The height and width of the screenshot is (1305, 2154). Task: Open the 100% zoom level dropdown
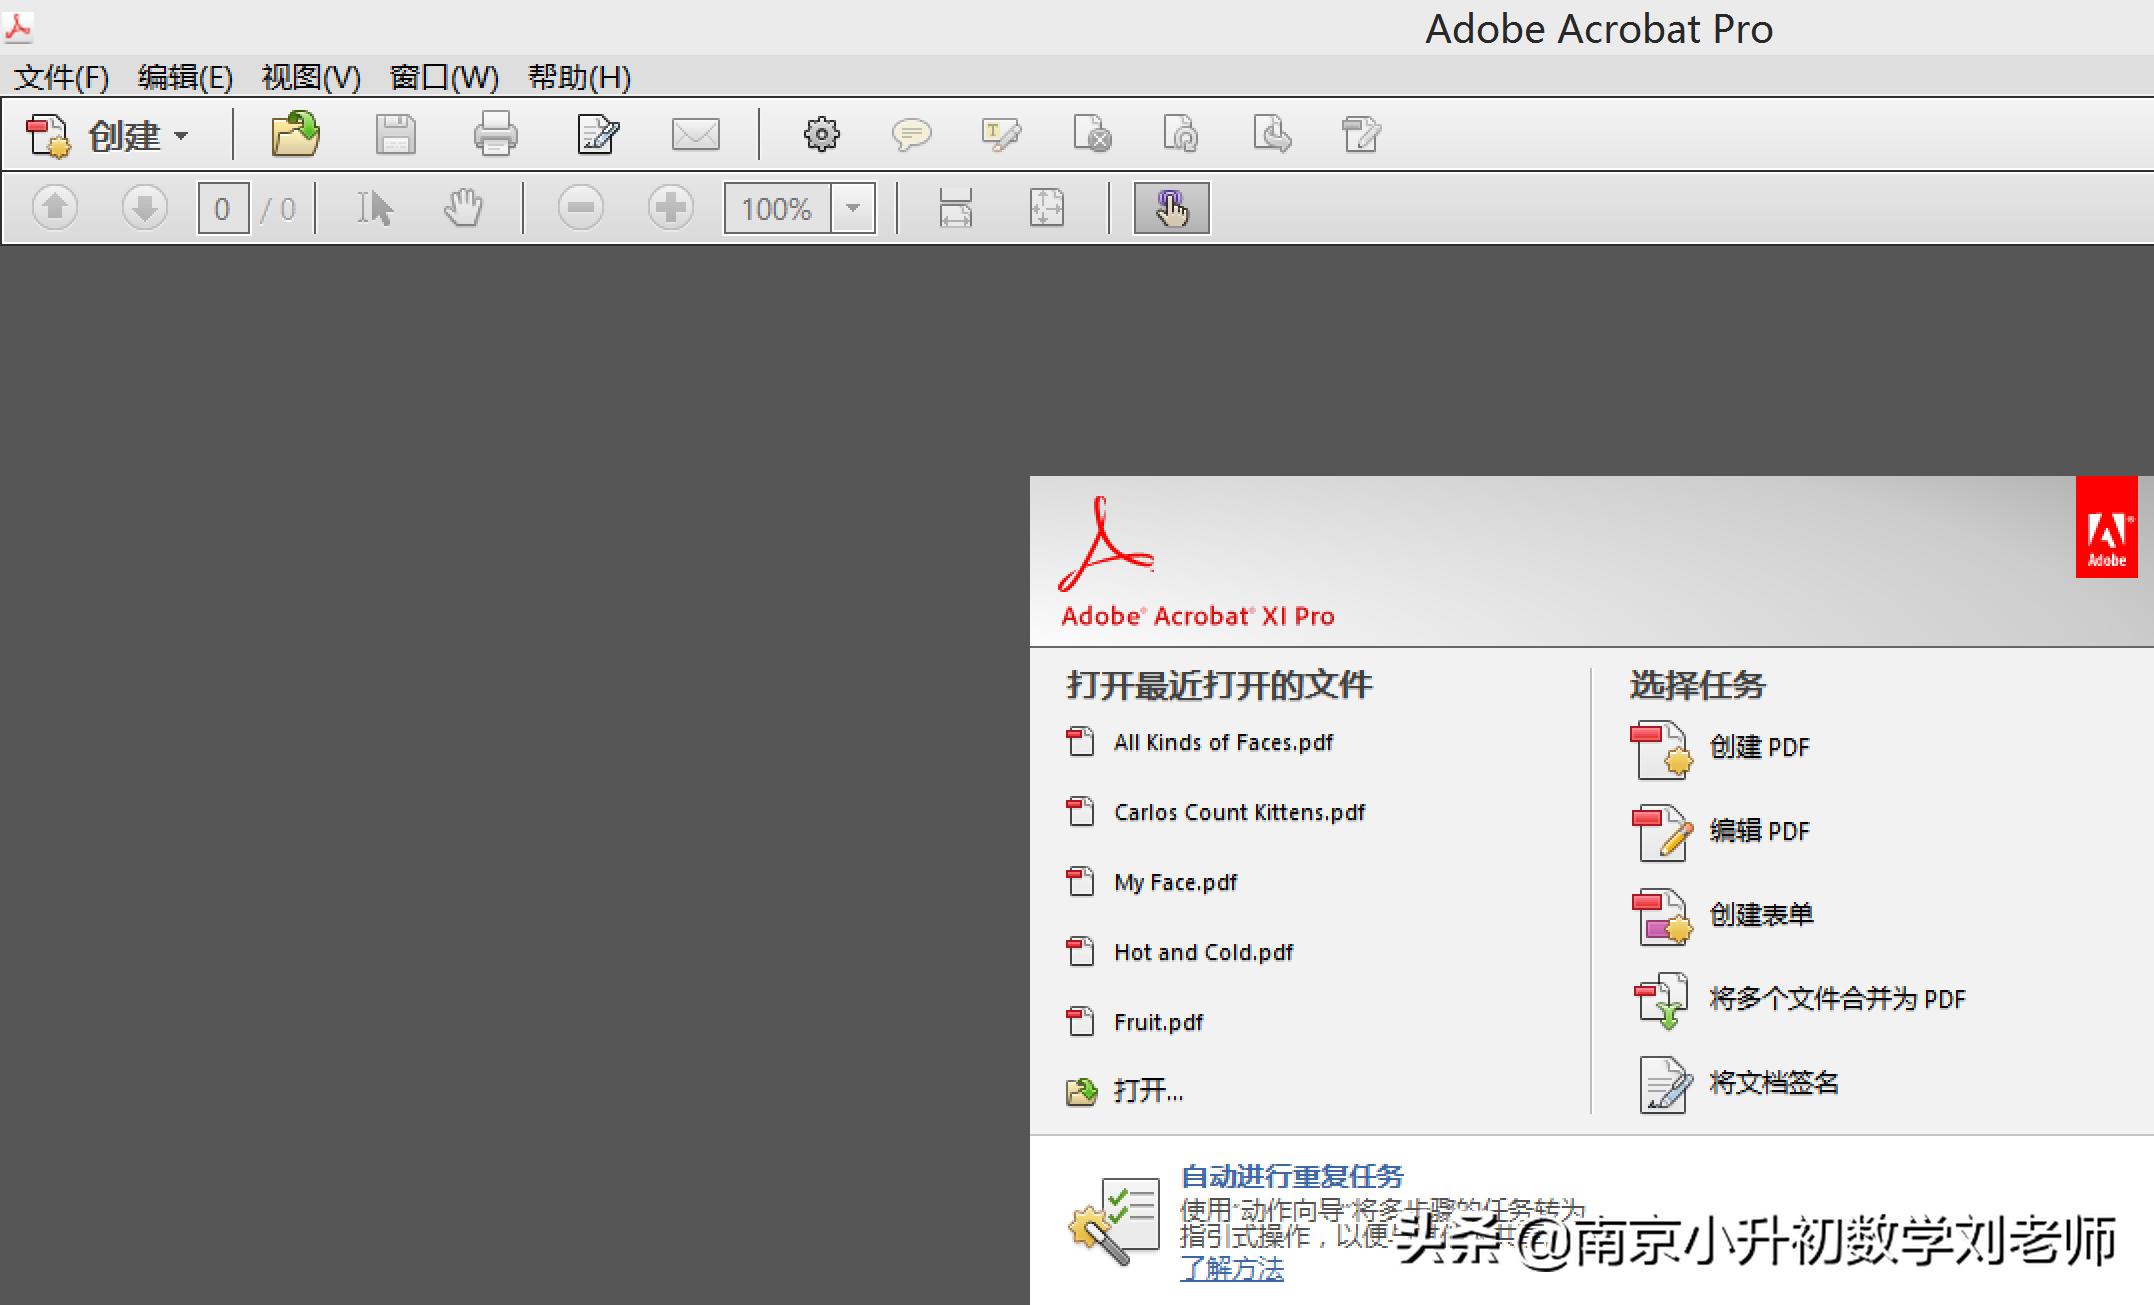tap(853, 208)
